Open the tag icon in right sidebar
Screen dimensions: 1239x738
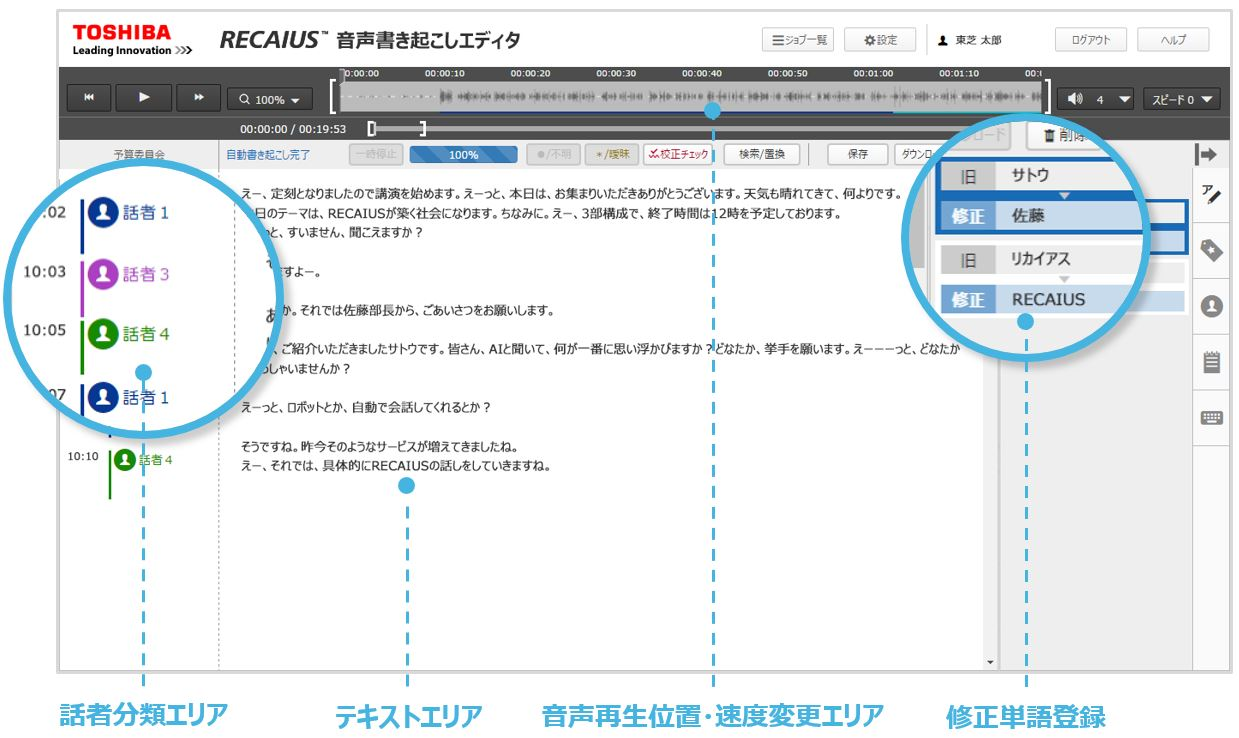[1211, 251]
